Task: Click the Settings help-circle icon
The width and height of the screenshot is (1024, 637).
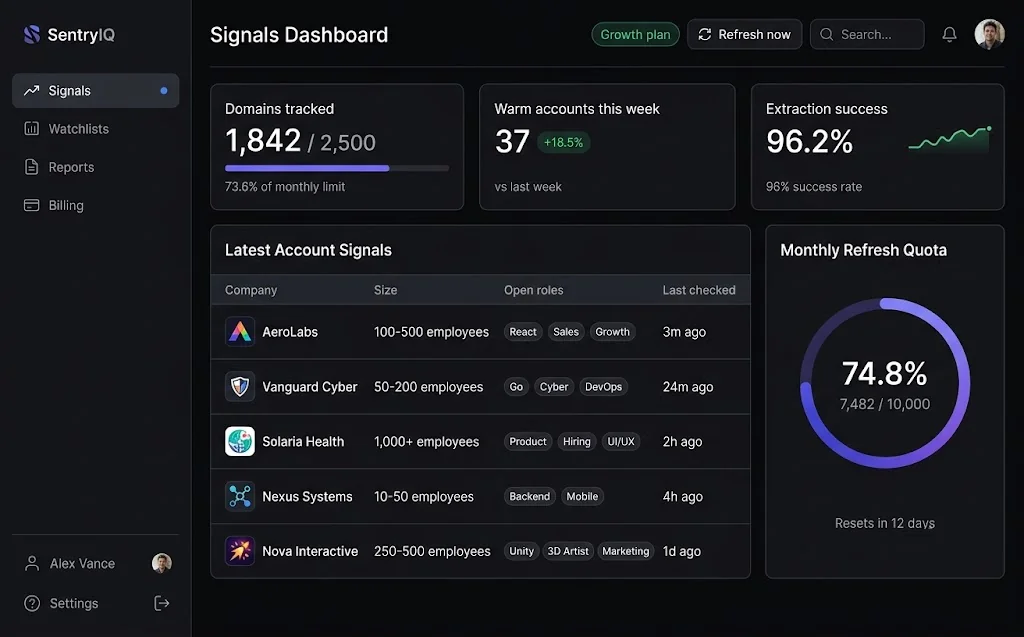Action: (32, 604)
